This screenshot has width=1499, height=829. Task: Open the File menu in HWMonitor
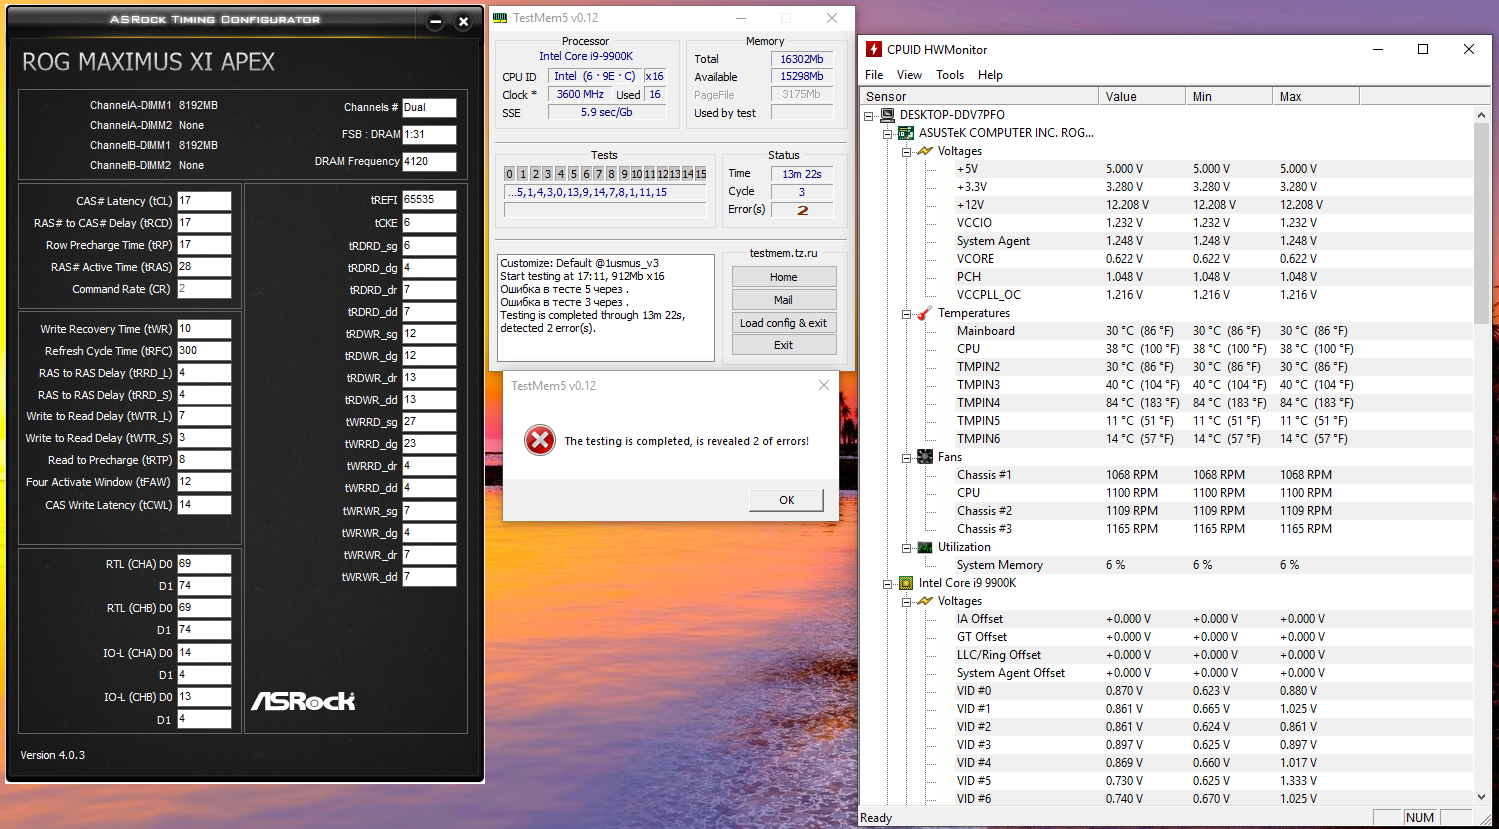874,75
